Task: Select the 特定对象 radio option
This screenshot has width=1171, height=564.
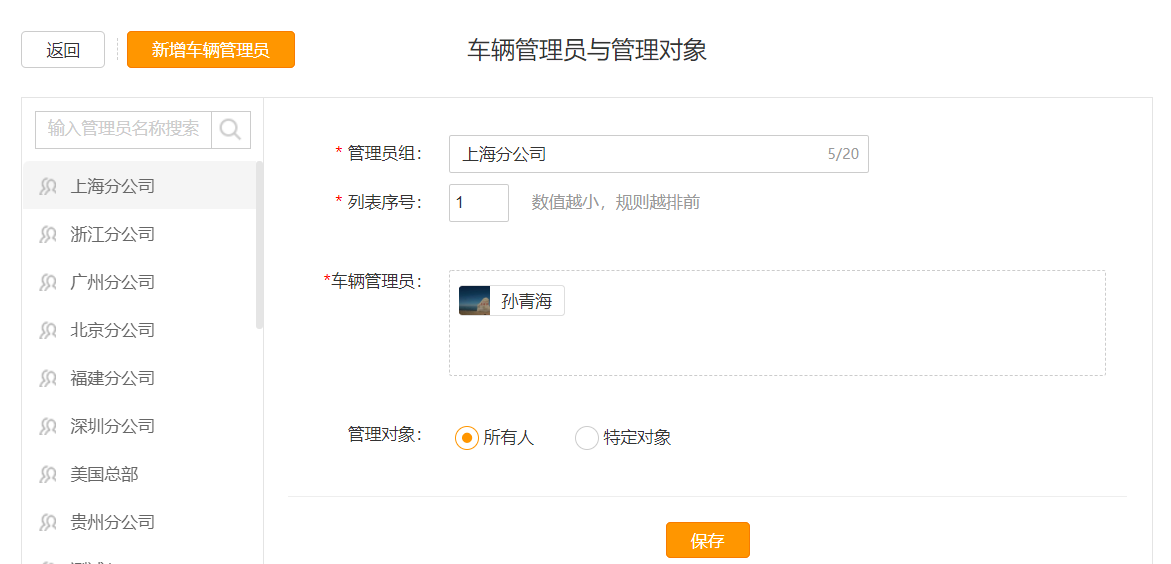Action: tap(586, 438)
